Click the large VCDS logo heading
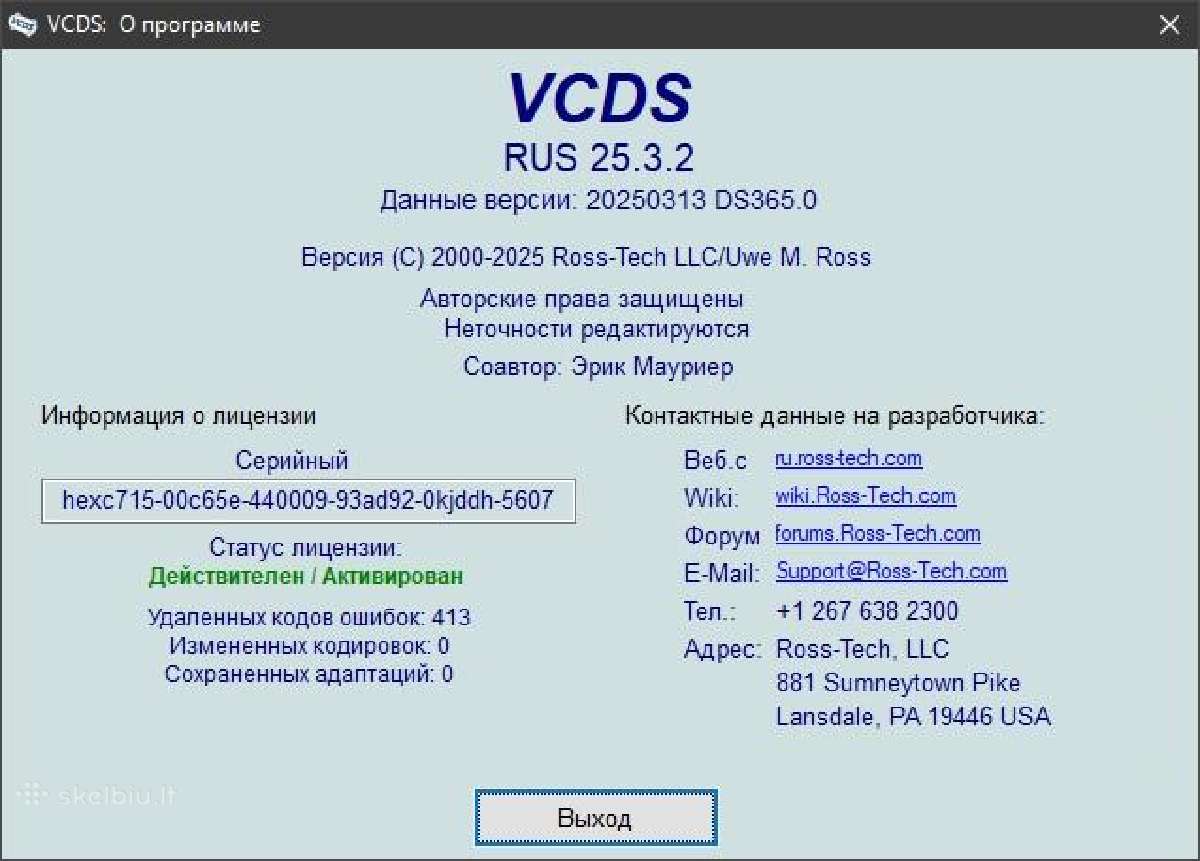 tap(599, 98)
